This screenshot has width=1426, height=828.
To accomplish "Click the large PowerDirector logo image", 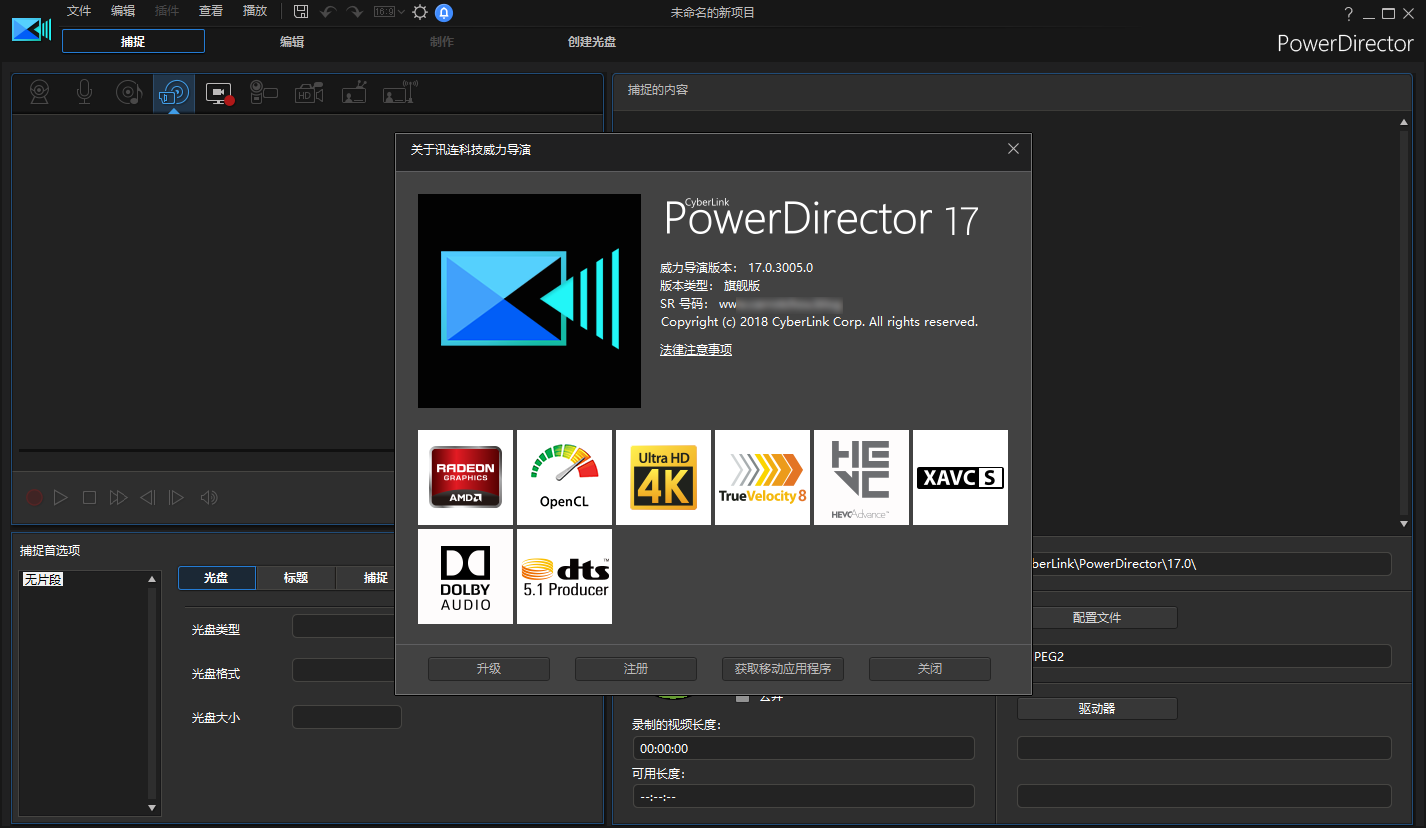I will pos(529,301).
